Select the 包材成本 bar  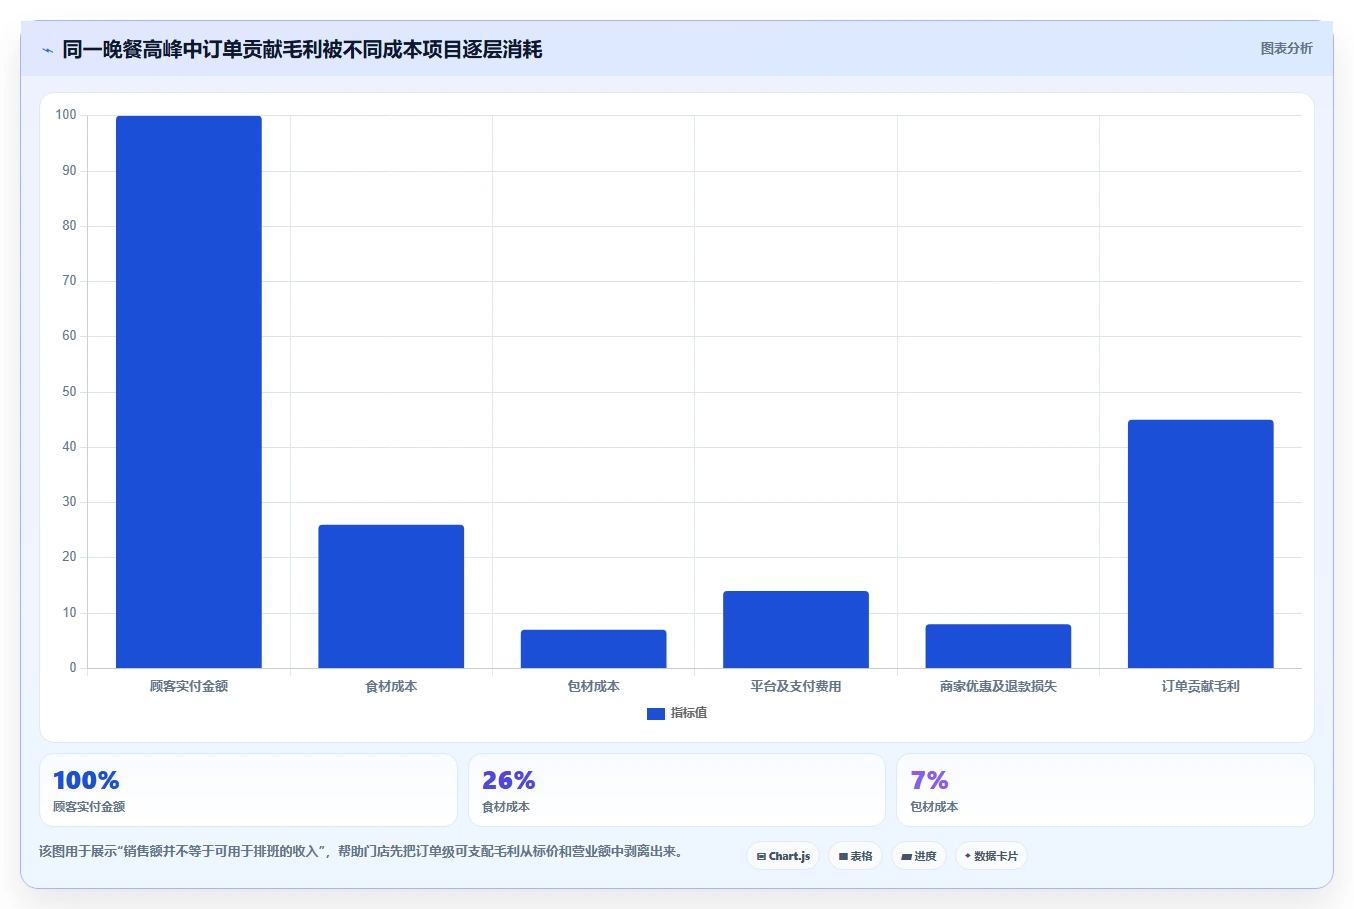coord(594,649)
